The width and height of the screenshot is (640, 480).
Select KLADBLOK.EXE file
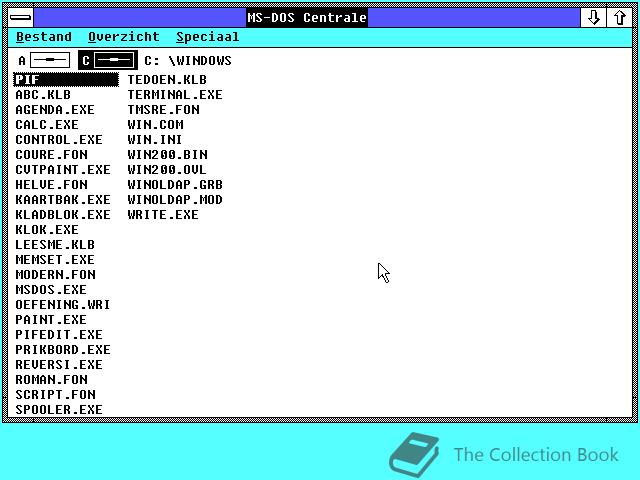[63, 215]
